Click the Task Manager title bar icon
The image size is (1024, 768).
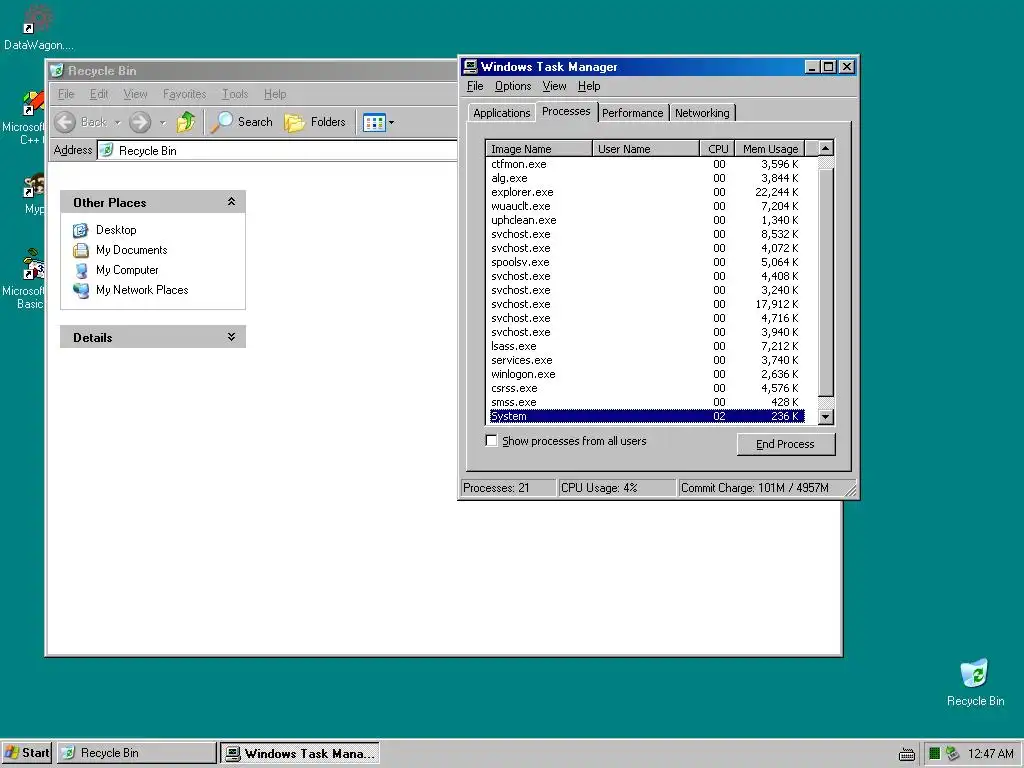470,67
